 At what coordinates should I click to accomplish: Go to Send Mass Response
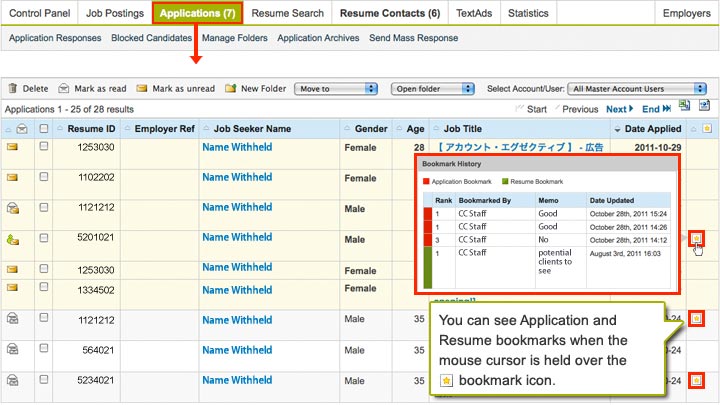pos(414,38)
